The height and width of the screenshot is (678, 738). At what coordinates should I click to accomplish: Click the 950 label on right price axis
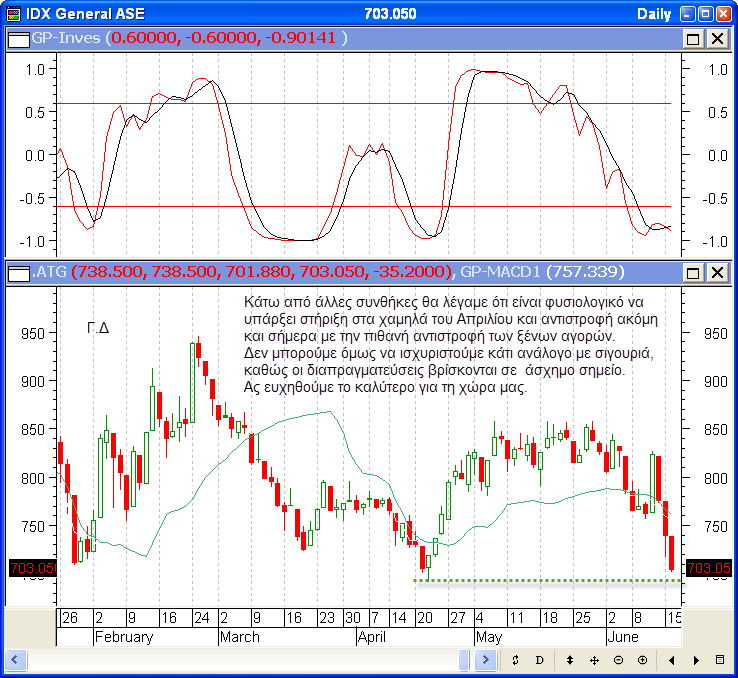pyautogui.click(x=715, y=334)
